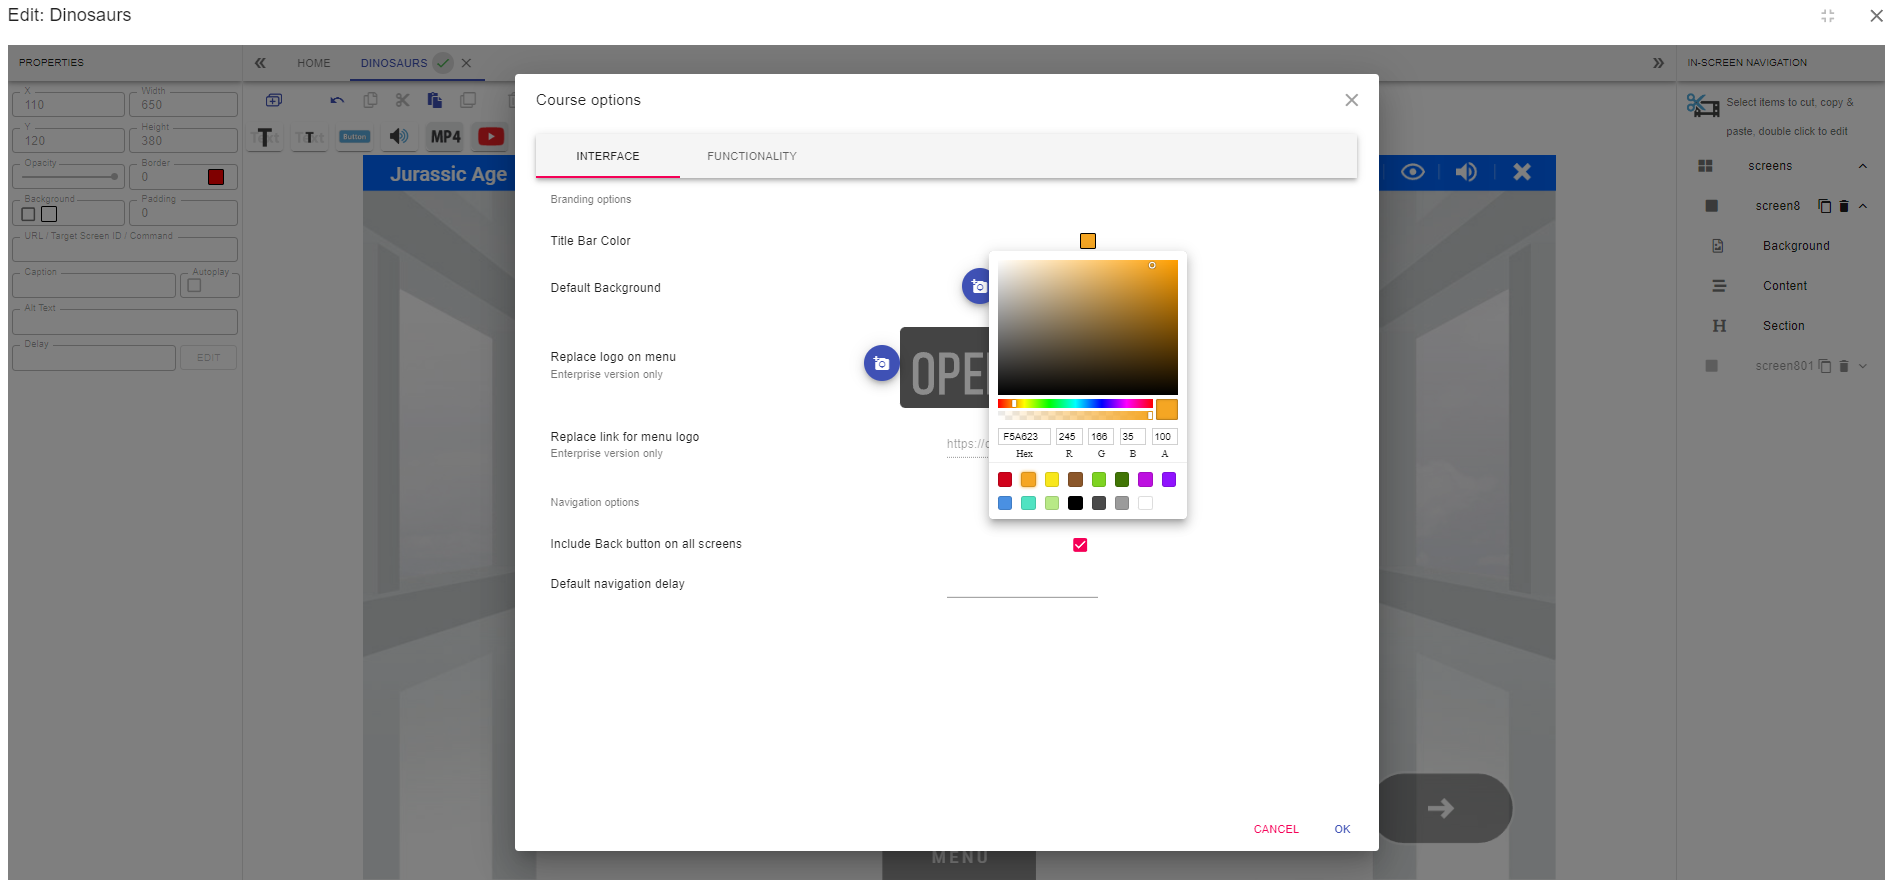This screenshot has width=1897, height=889.
Task: Click the YouTube insert icon in toolbar
Action: coord(491,136)
